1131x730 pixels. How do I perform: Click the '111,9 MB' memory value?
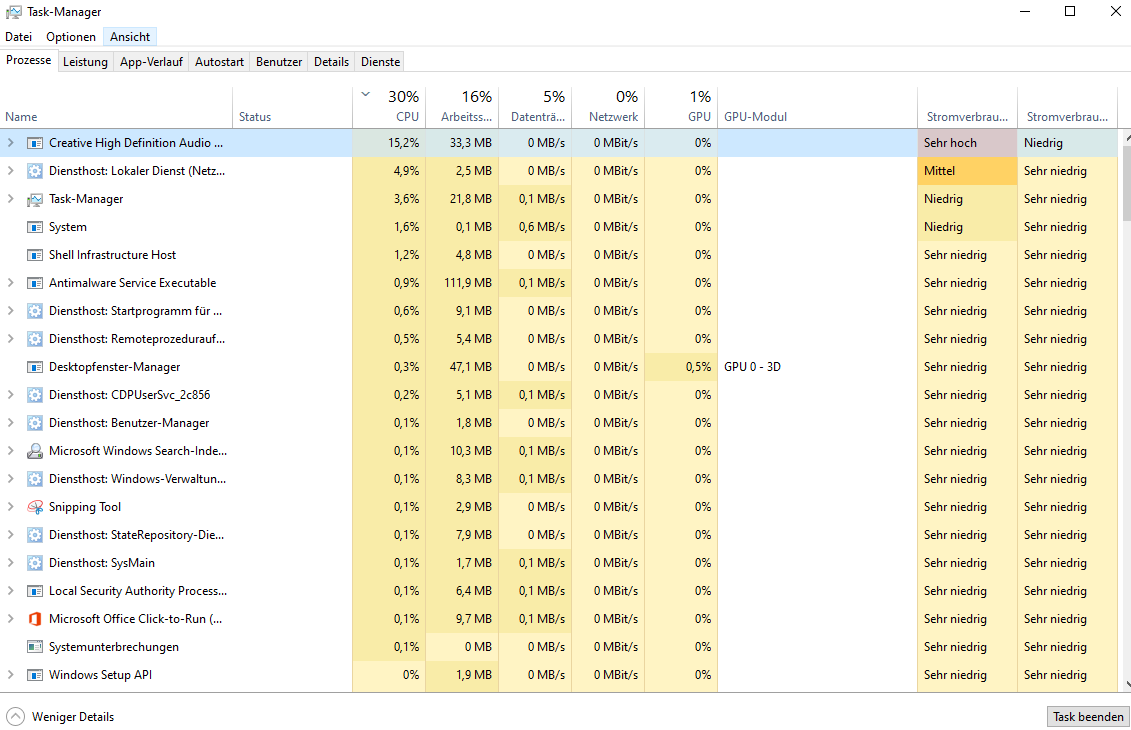click(467, 283)
